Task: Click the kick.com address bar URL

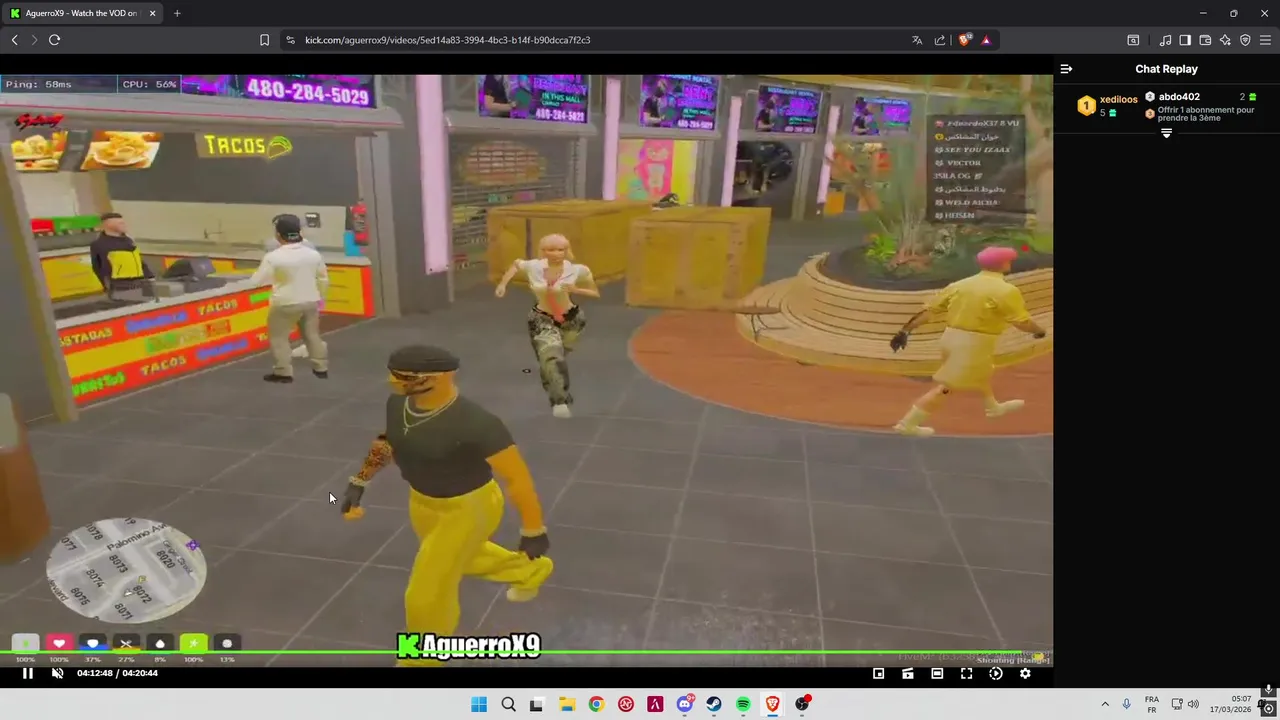Action: [x=447, y=40]
